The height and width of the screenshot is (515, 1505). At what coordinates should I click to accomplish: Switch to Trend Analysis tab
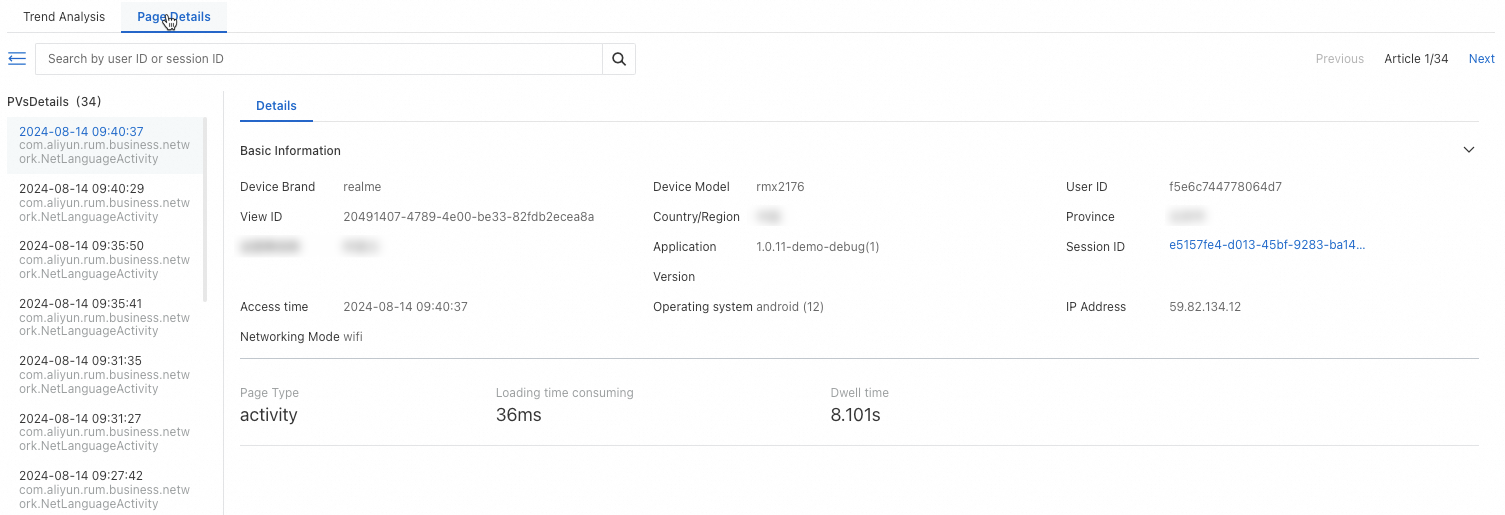64,17
